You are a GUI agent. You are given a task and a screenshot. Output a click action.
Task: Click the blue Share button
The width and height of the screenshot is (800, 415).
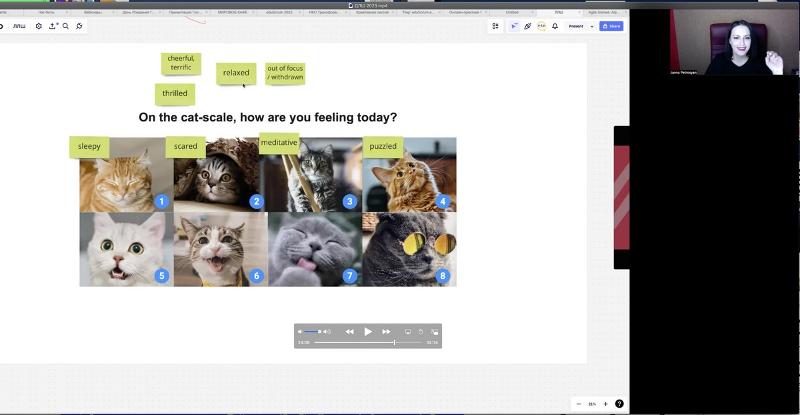pyautogui.click(x=611, y=26)
